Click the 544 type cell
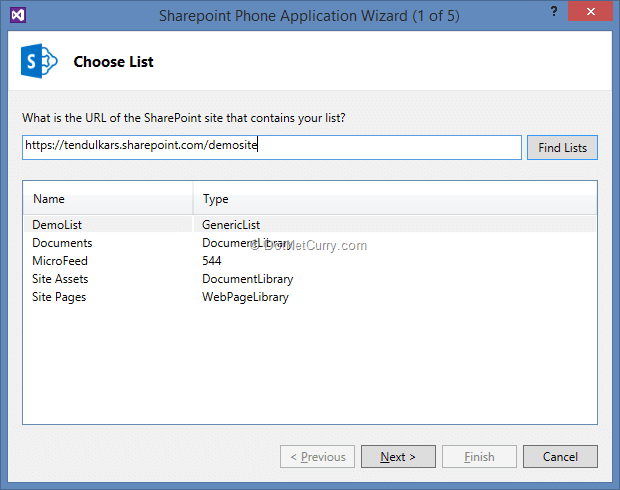Image resolution: width=620 pixels, height=490 pixels. coord(212,261)
